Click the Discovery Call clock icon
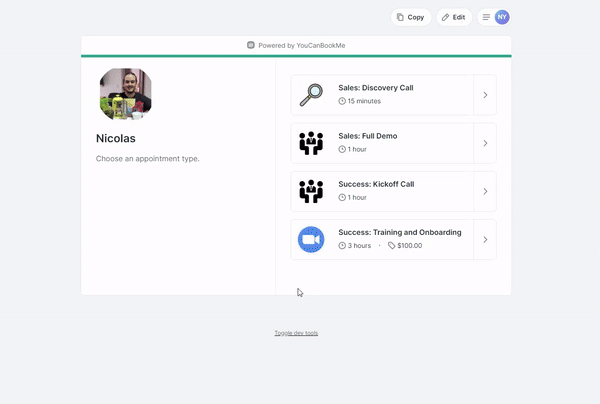The height and width of the screenshot is (404, 600). 342,101
